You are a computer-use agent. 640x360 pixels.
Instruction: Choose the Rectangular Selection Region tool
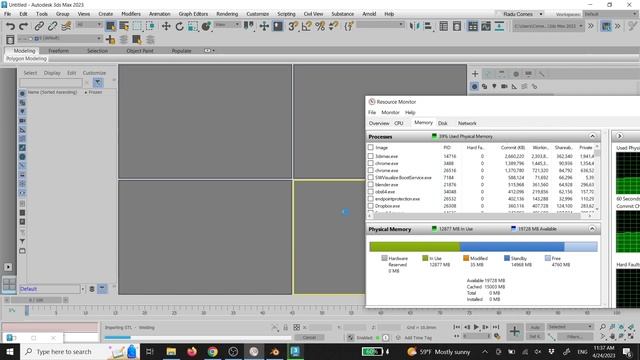137,27
